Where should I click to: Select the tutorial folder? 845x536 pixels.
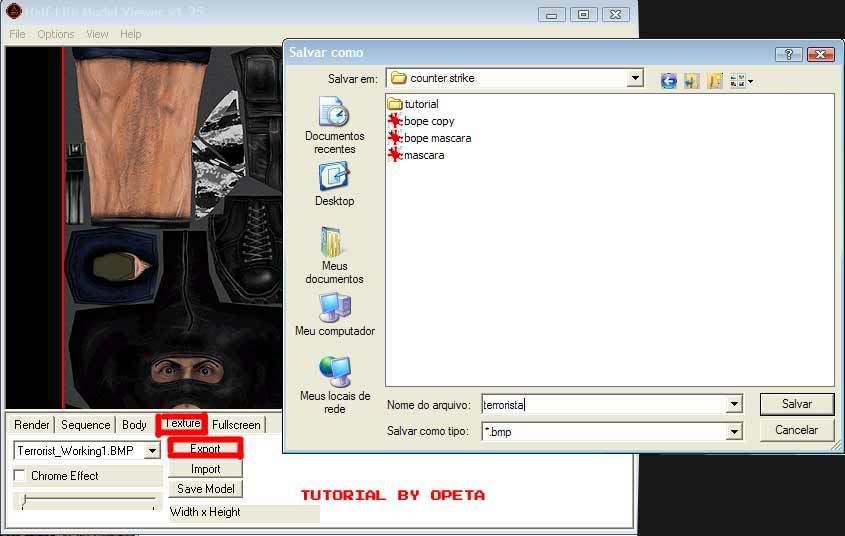tap(413, 103)
